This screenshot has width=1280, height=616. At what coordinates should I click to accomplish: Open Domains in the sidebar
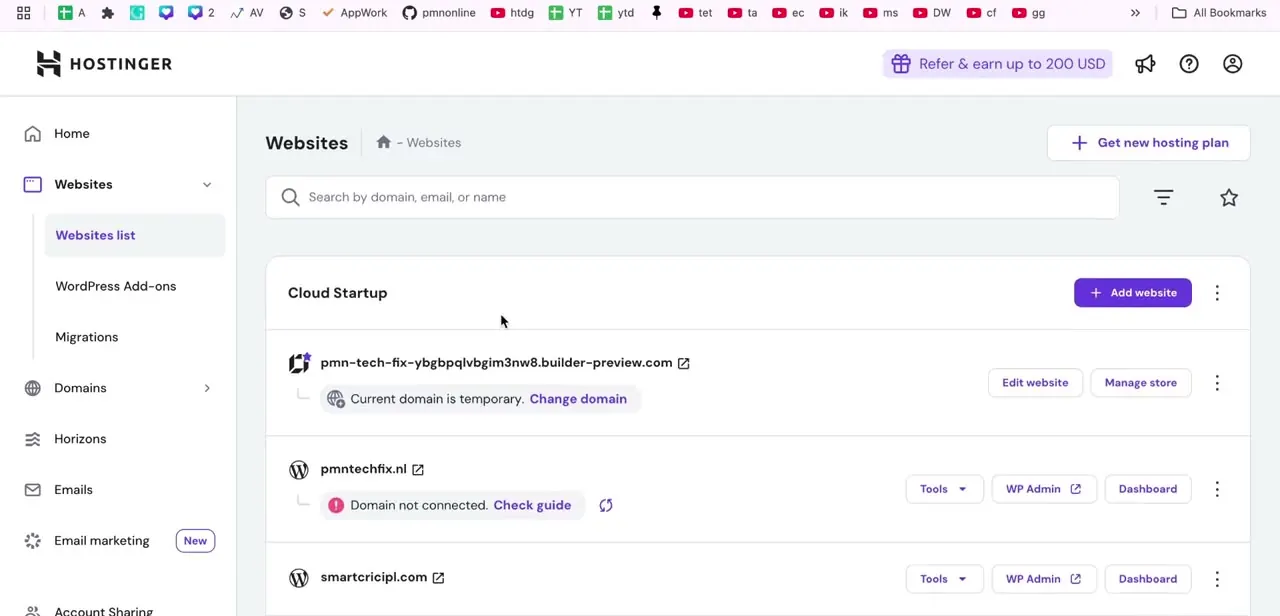[80, 388]
